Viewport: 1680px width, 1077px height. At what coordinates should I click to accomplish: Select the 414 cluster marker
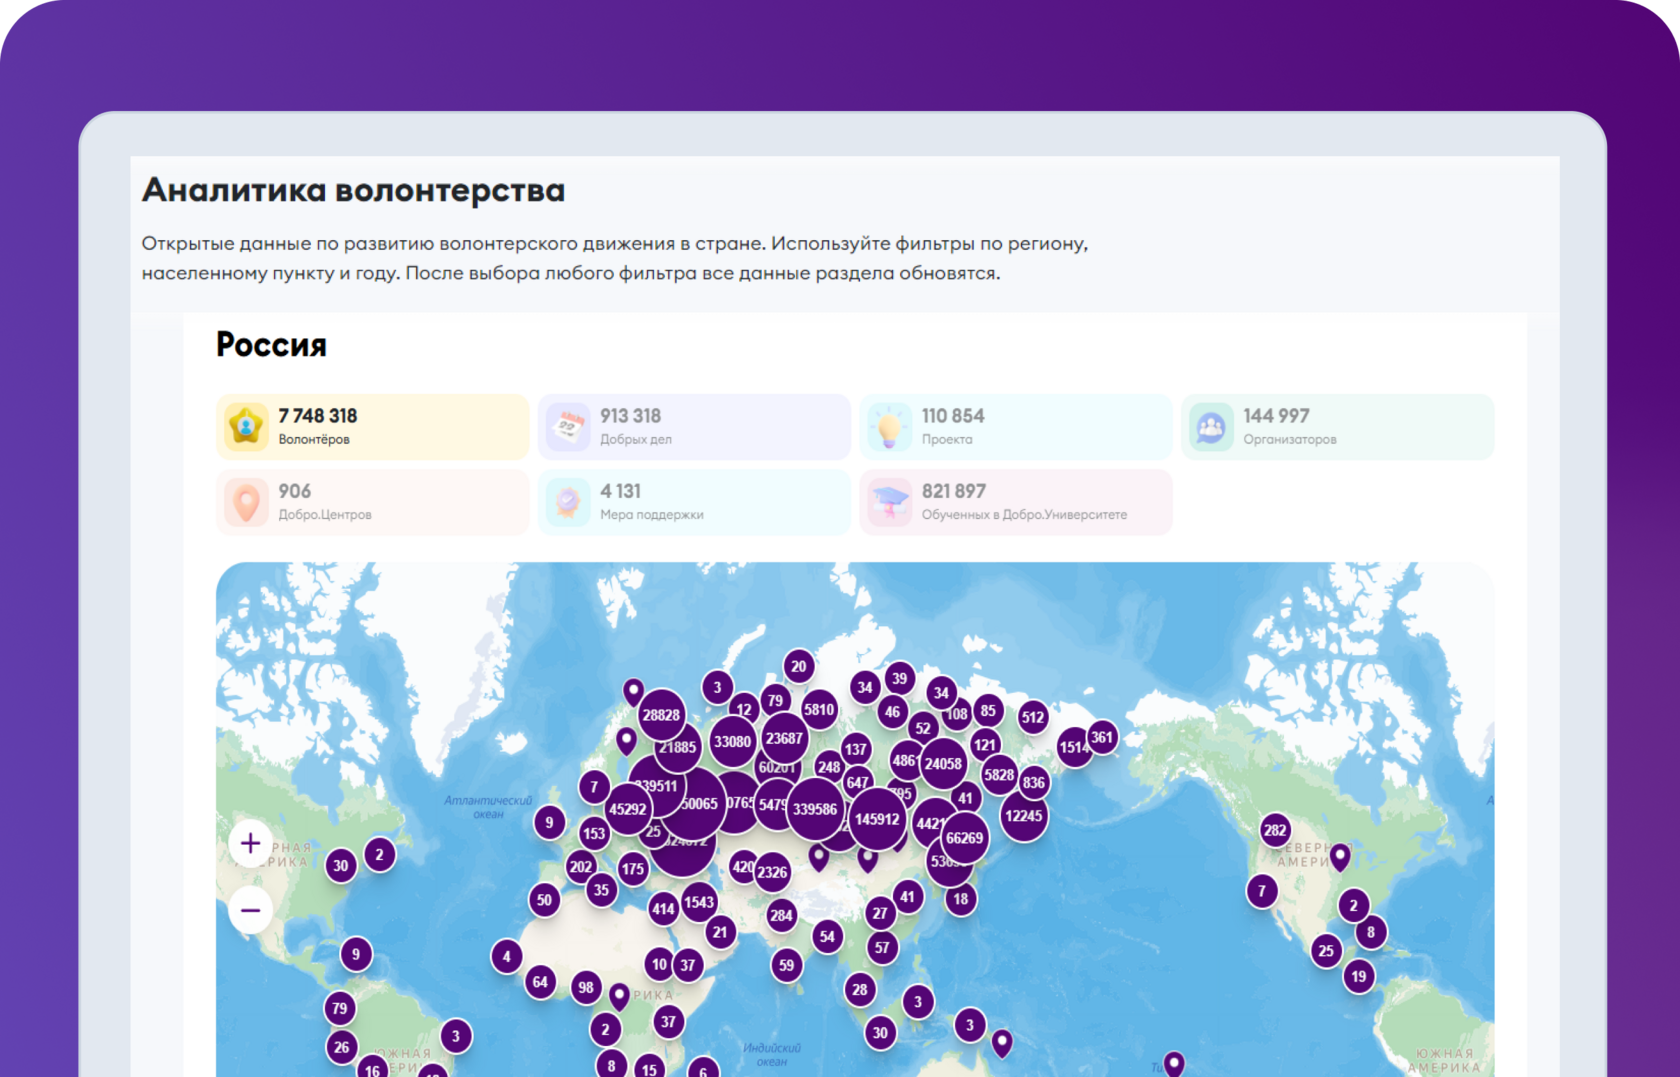pyautogui.click(x=663, y=909)
